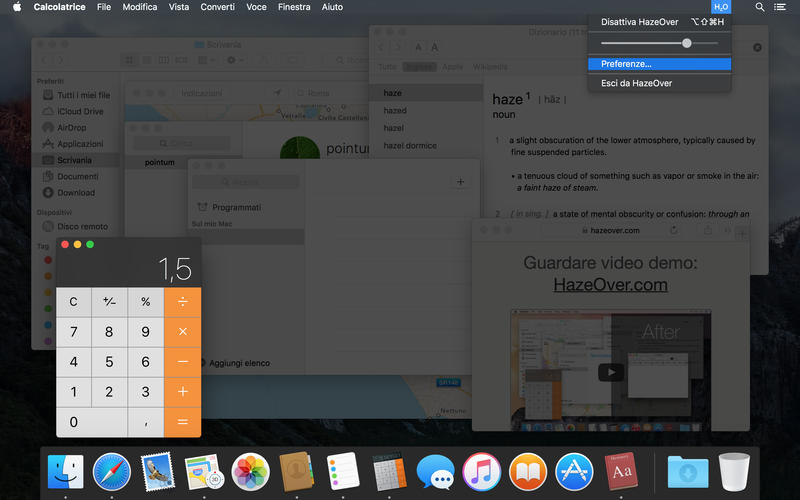This screenshot has width=800, height=500.
Task: Open Reminders icon in the Dock
Action: tap(343, 472)
